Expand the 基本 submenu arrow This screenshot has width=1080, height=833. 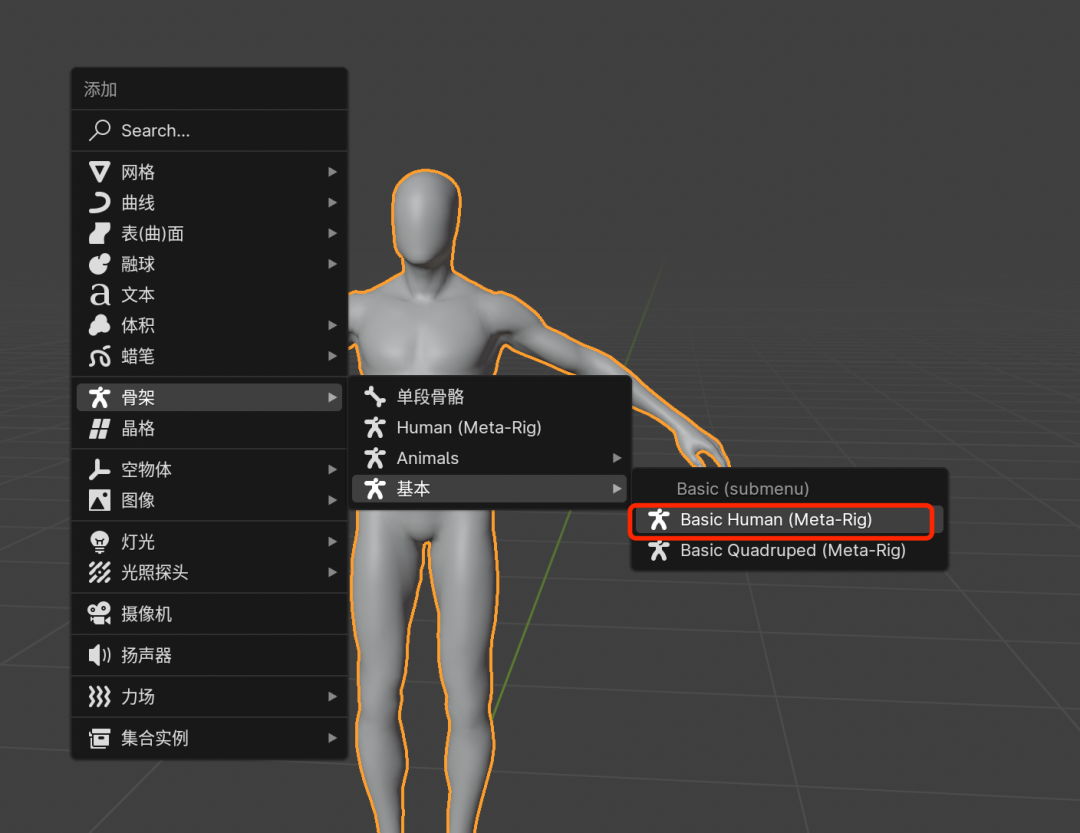pos(617,489)
